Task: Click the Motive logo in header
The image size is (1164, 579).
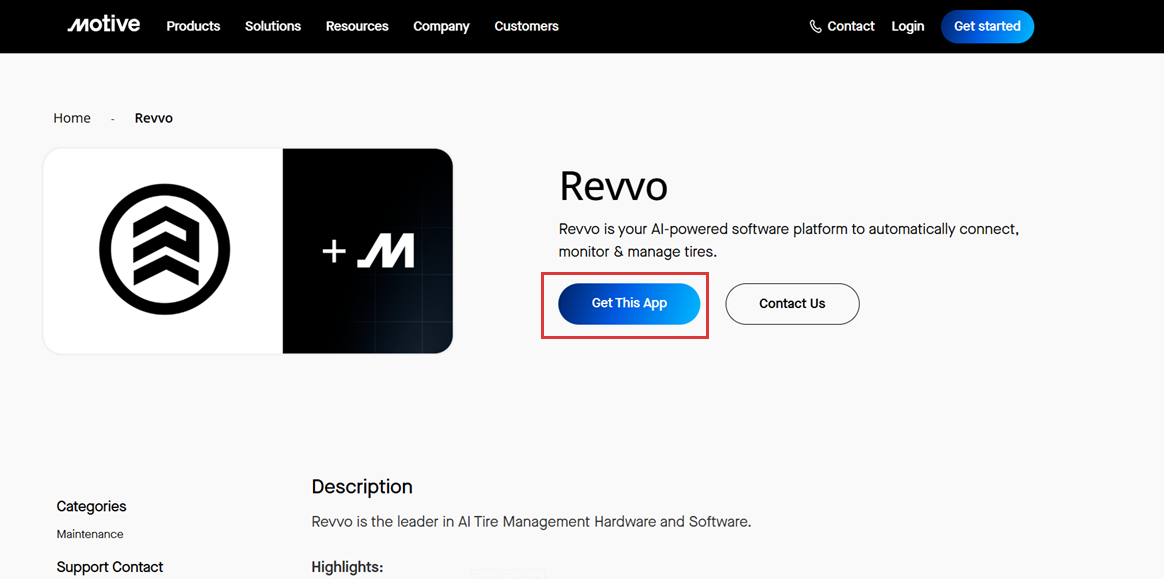Action: click(x=103, y=25)
